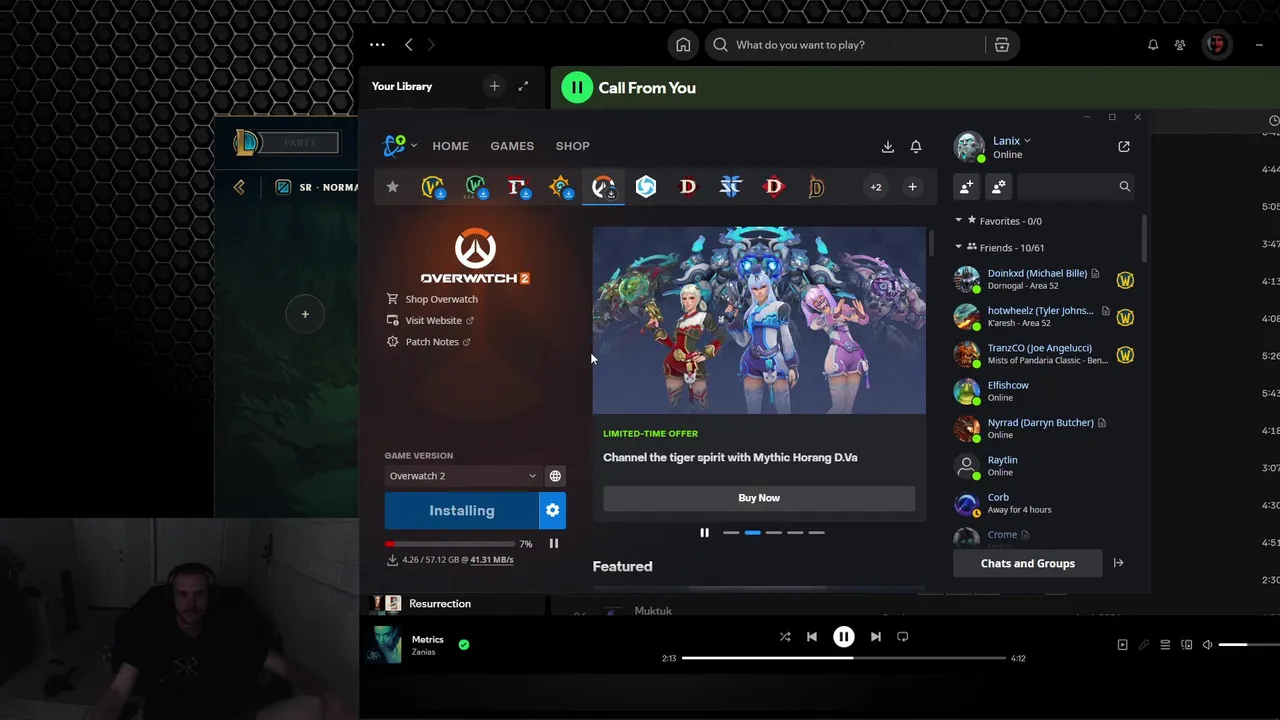Open Lanix profile status dropdown
Image resolution: width=1280 pixels, height=720 pixels.
pos(1012,141)
